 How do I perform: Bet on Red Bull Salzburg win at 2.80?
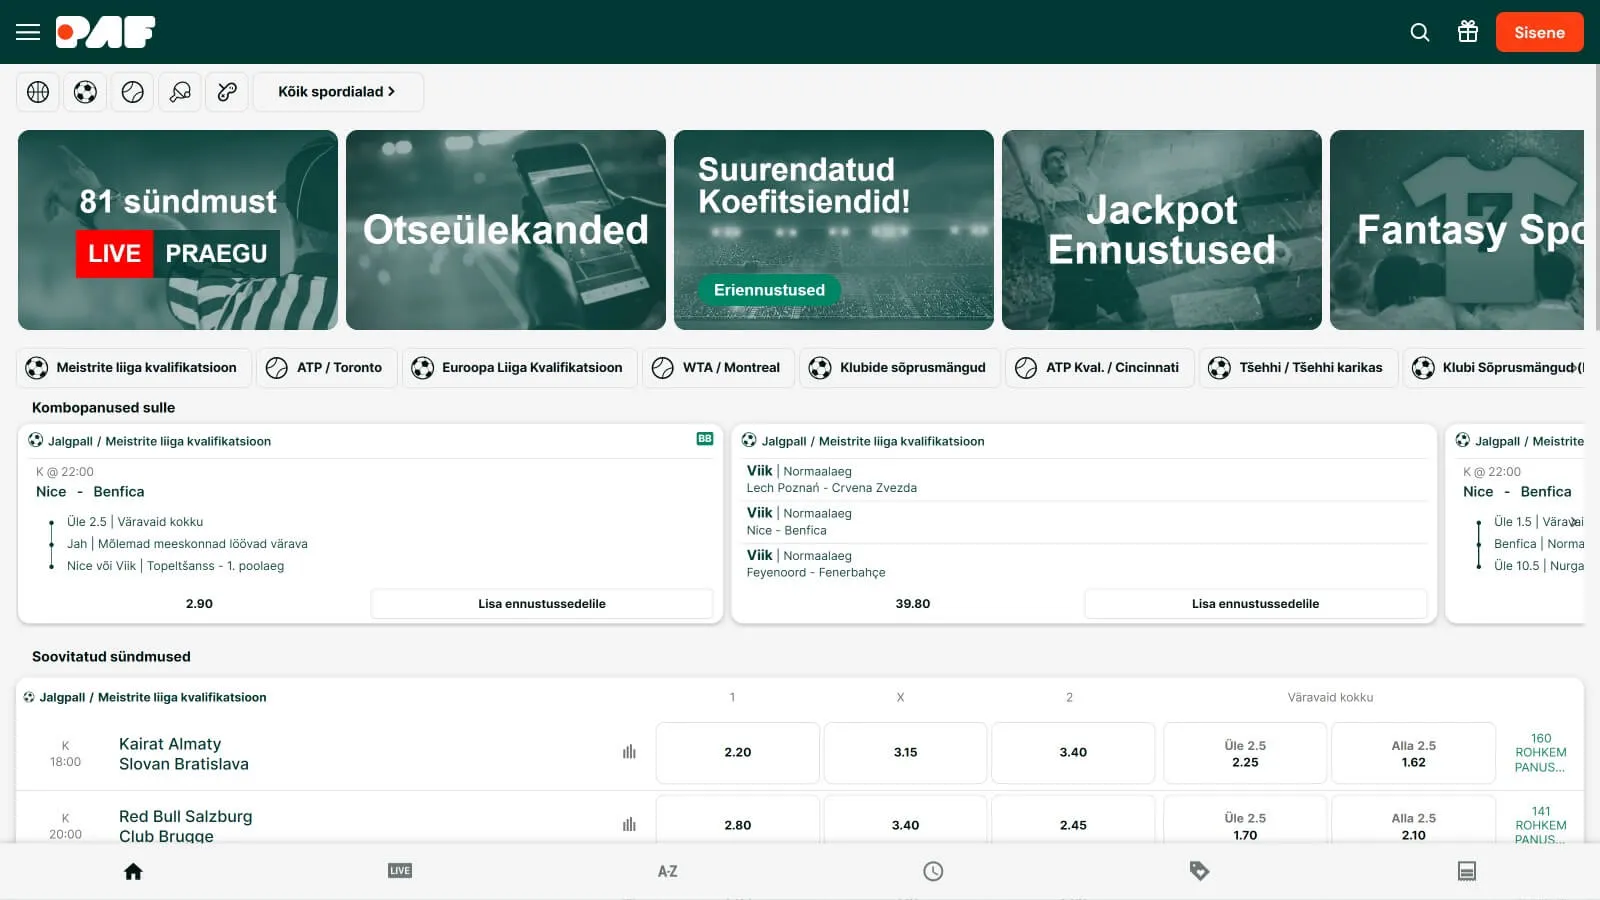[738, 821]
